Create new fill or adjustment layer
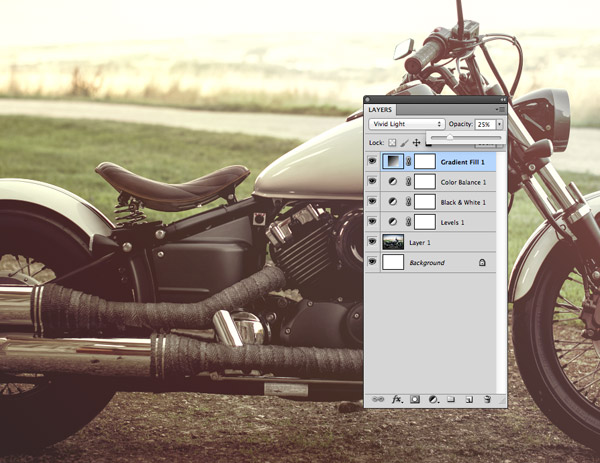Viewport: 600px width, 463px height. coord(433,398)
